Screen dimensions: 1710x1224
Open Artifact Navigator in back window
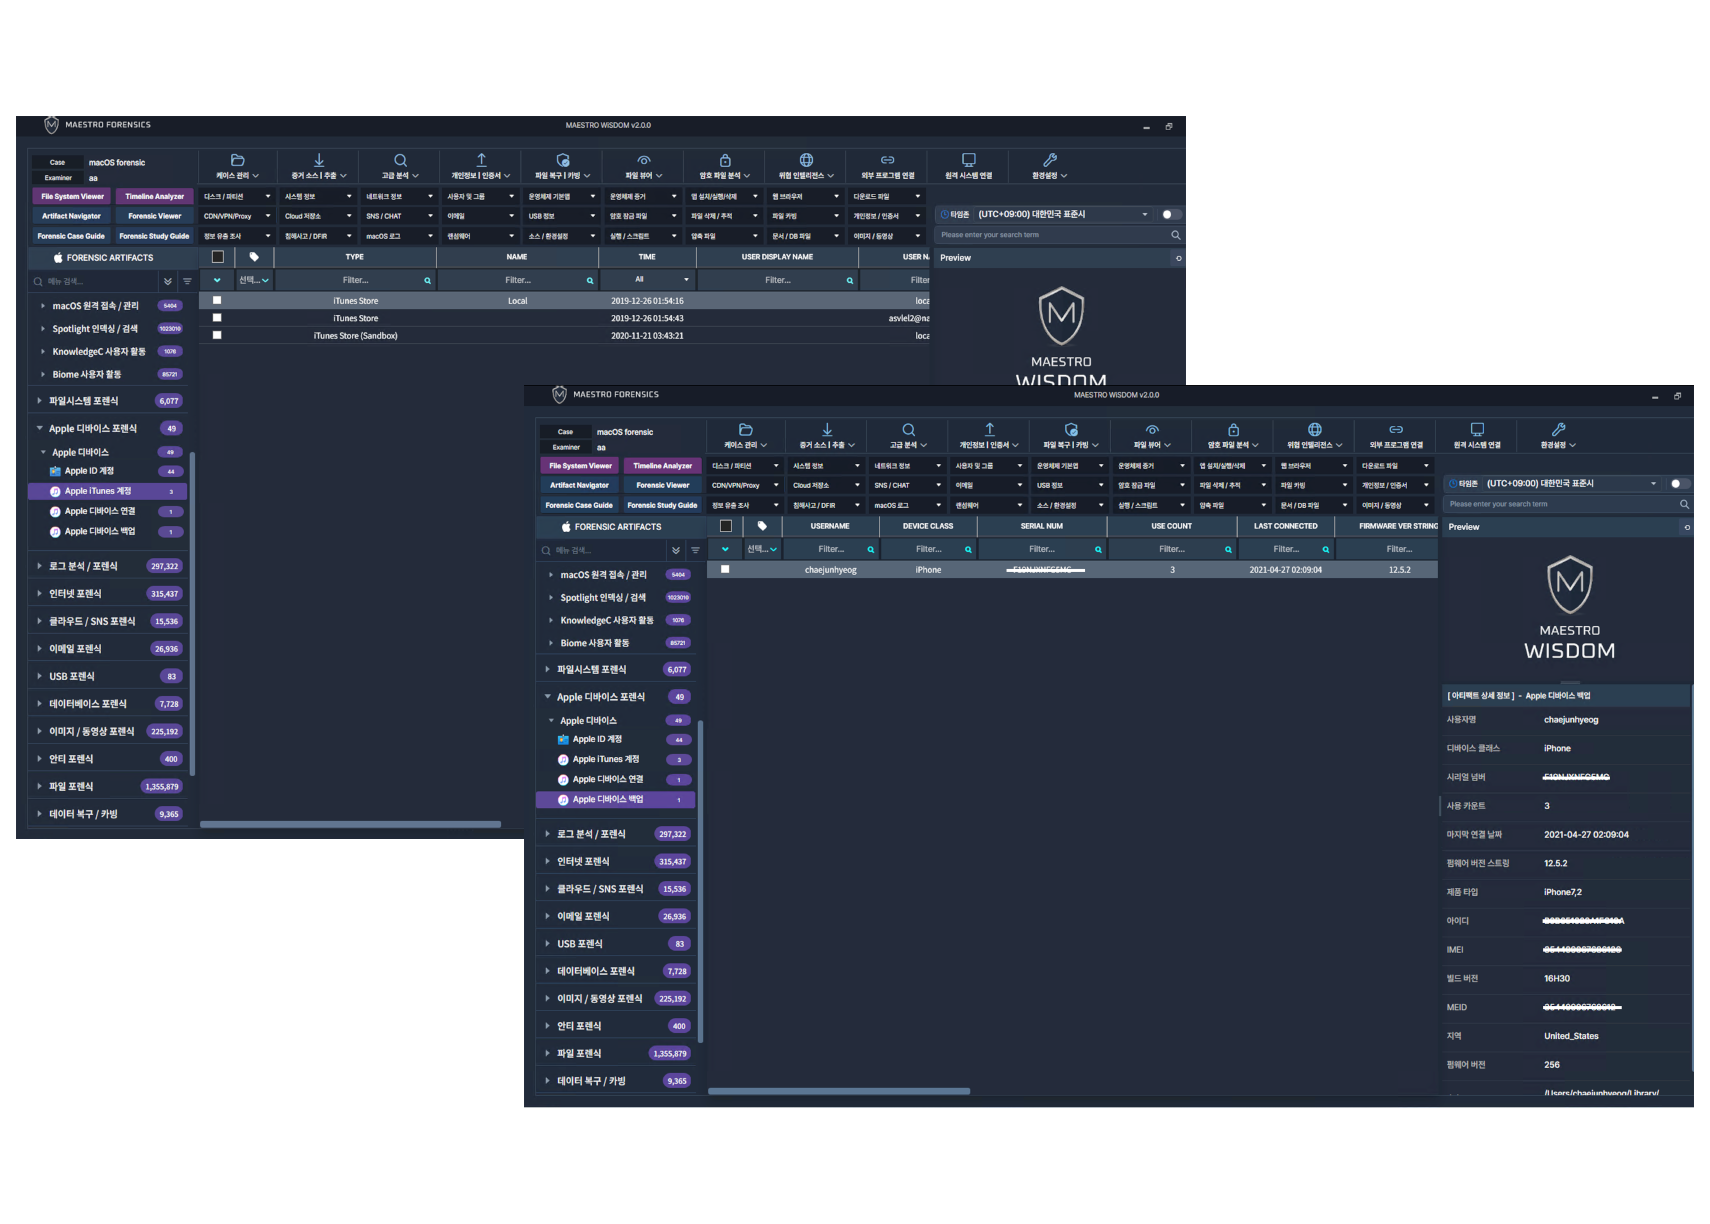click(x=71, y=216)
